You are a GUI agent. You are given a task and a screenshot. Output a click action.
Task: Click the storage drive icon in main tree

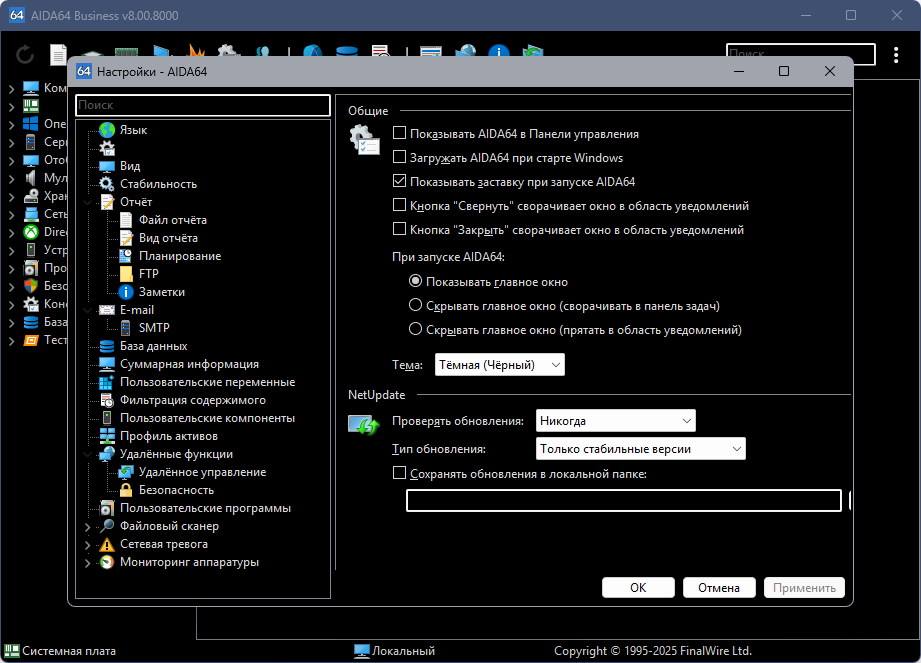[31, 196]
